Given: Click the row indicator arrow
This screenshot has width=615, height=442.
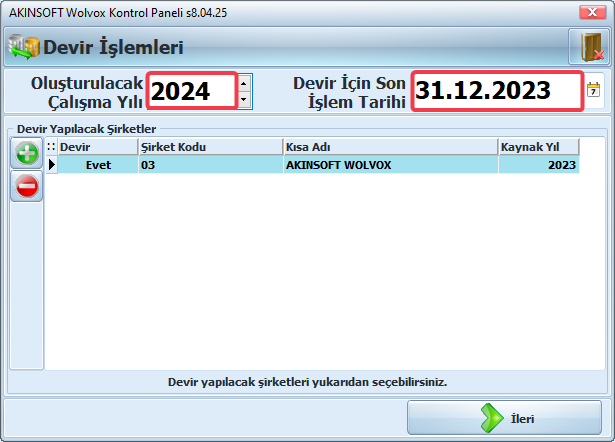Looking at the screenshot, I should pyautogui.click(x=51, y=165).
